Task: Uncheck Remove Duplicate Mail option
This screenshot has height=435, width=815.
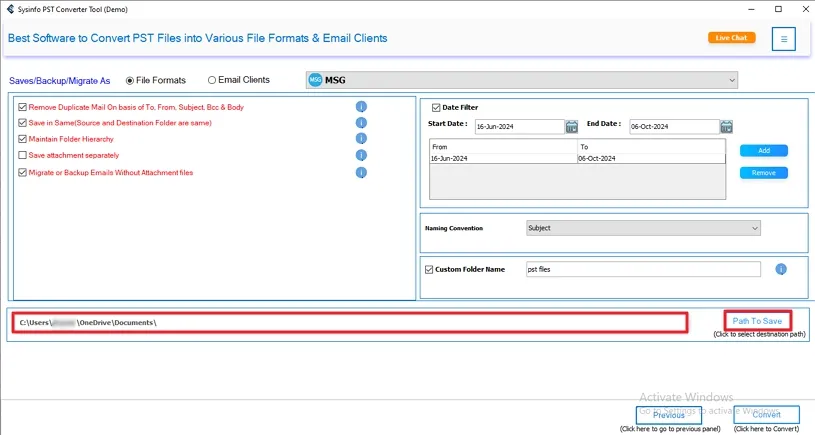Action: pyautogui.click(x=23, y=107)
